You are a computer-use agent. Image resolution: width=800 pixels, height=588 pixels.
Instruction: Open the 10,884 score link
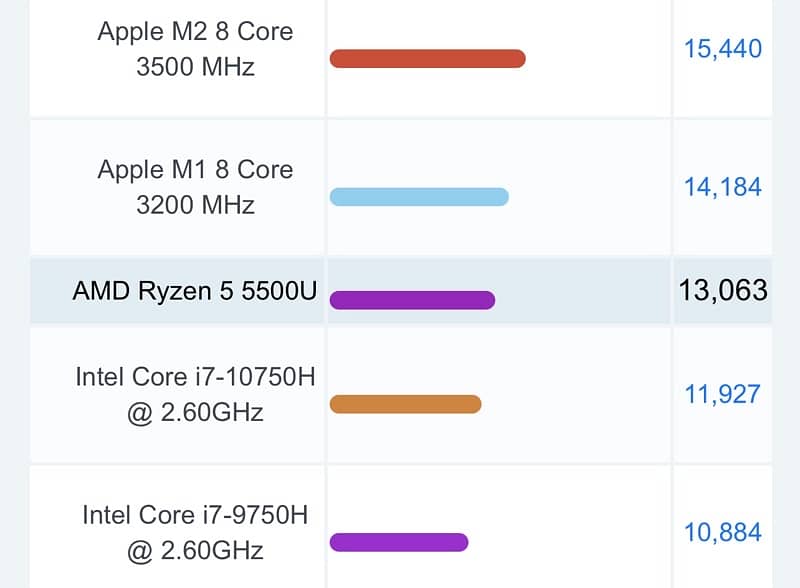click(722, 532)
